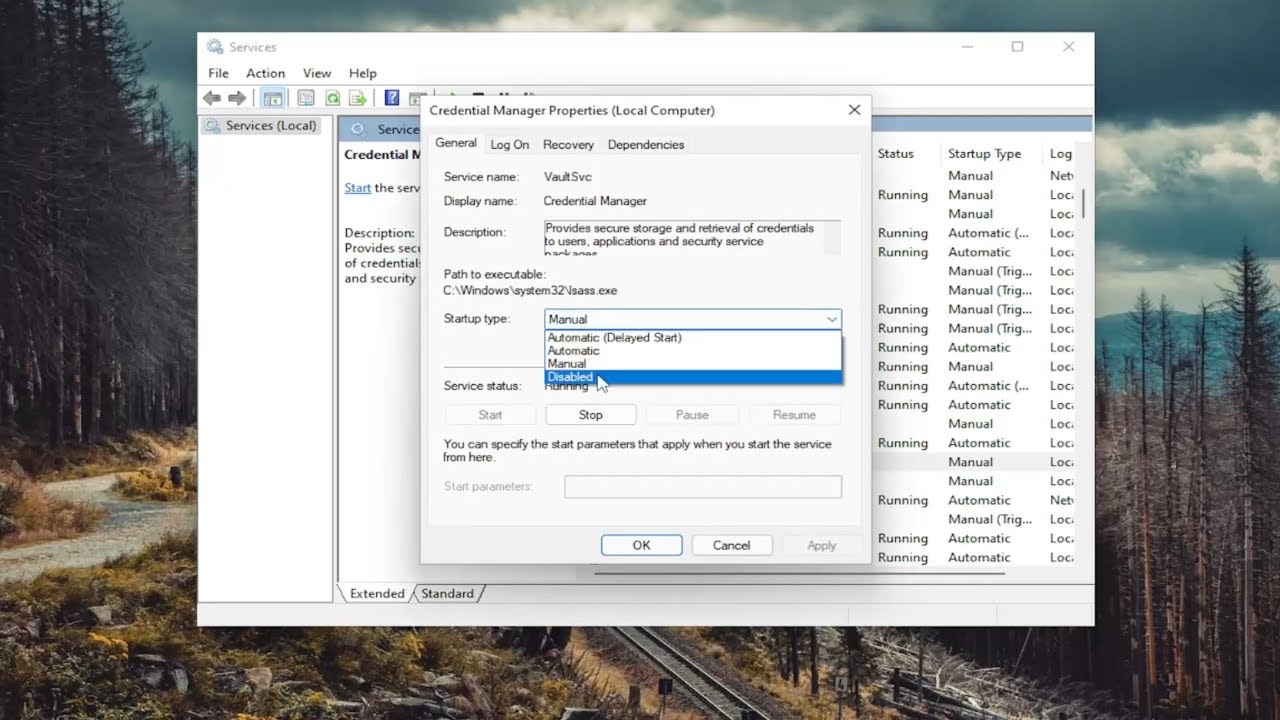The height and width of the screenshot is (720, 1280).
Task: Open the Help menu
Action: point(363,73)
